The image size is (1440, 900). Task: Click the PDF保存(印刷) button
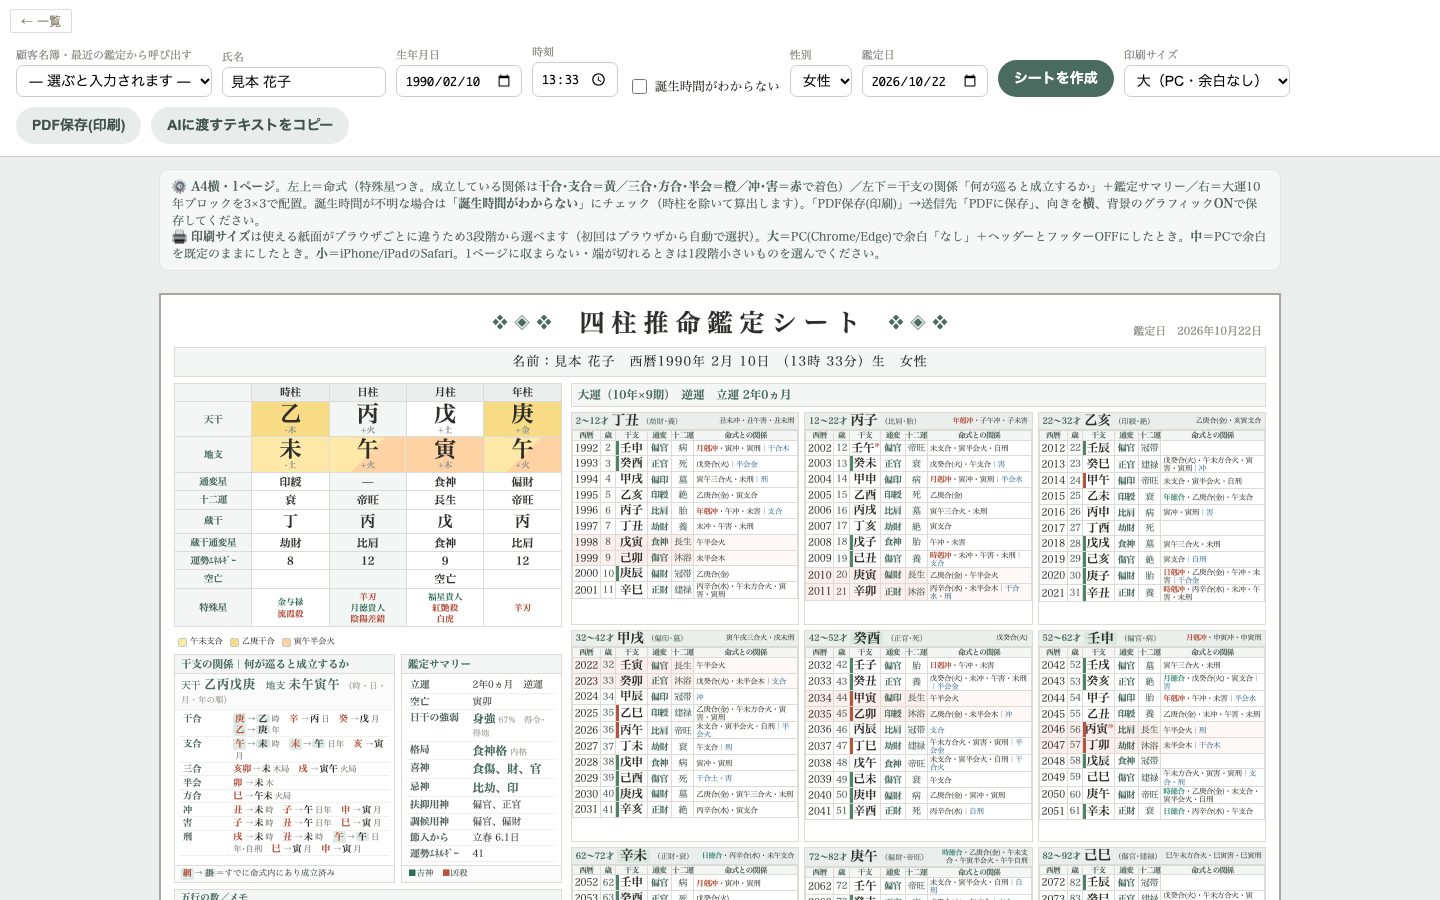tap(78, 125)
